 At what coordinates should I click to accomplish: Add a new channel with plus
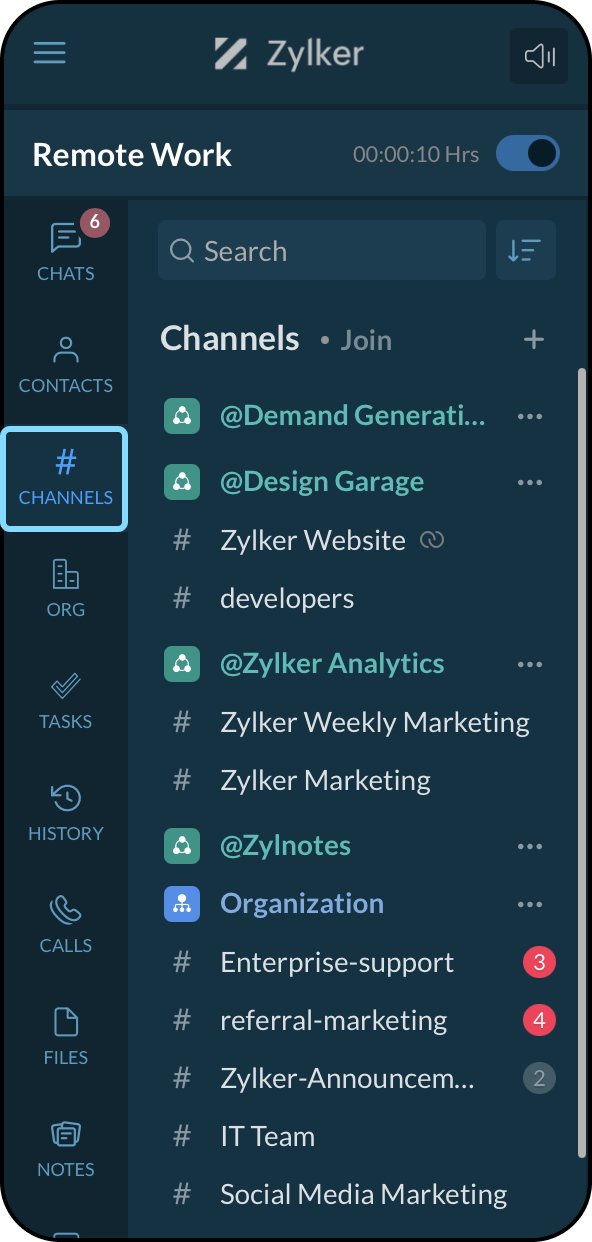click(x=534, y=340)
